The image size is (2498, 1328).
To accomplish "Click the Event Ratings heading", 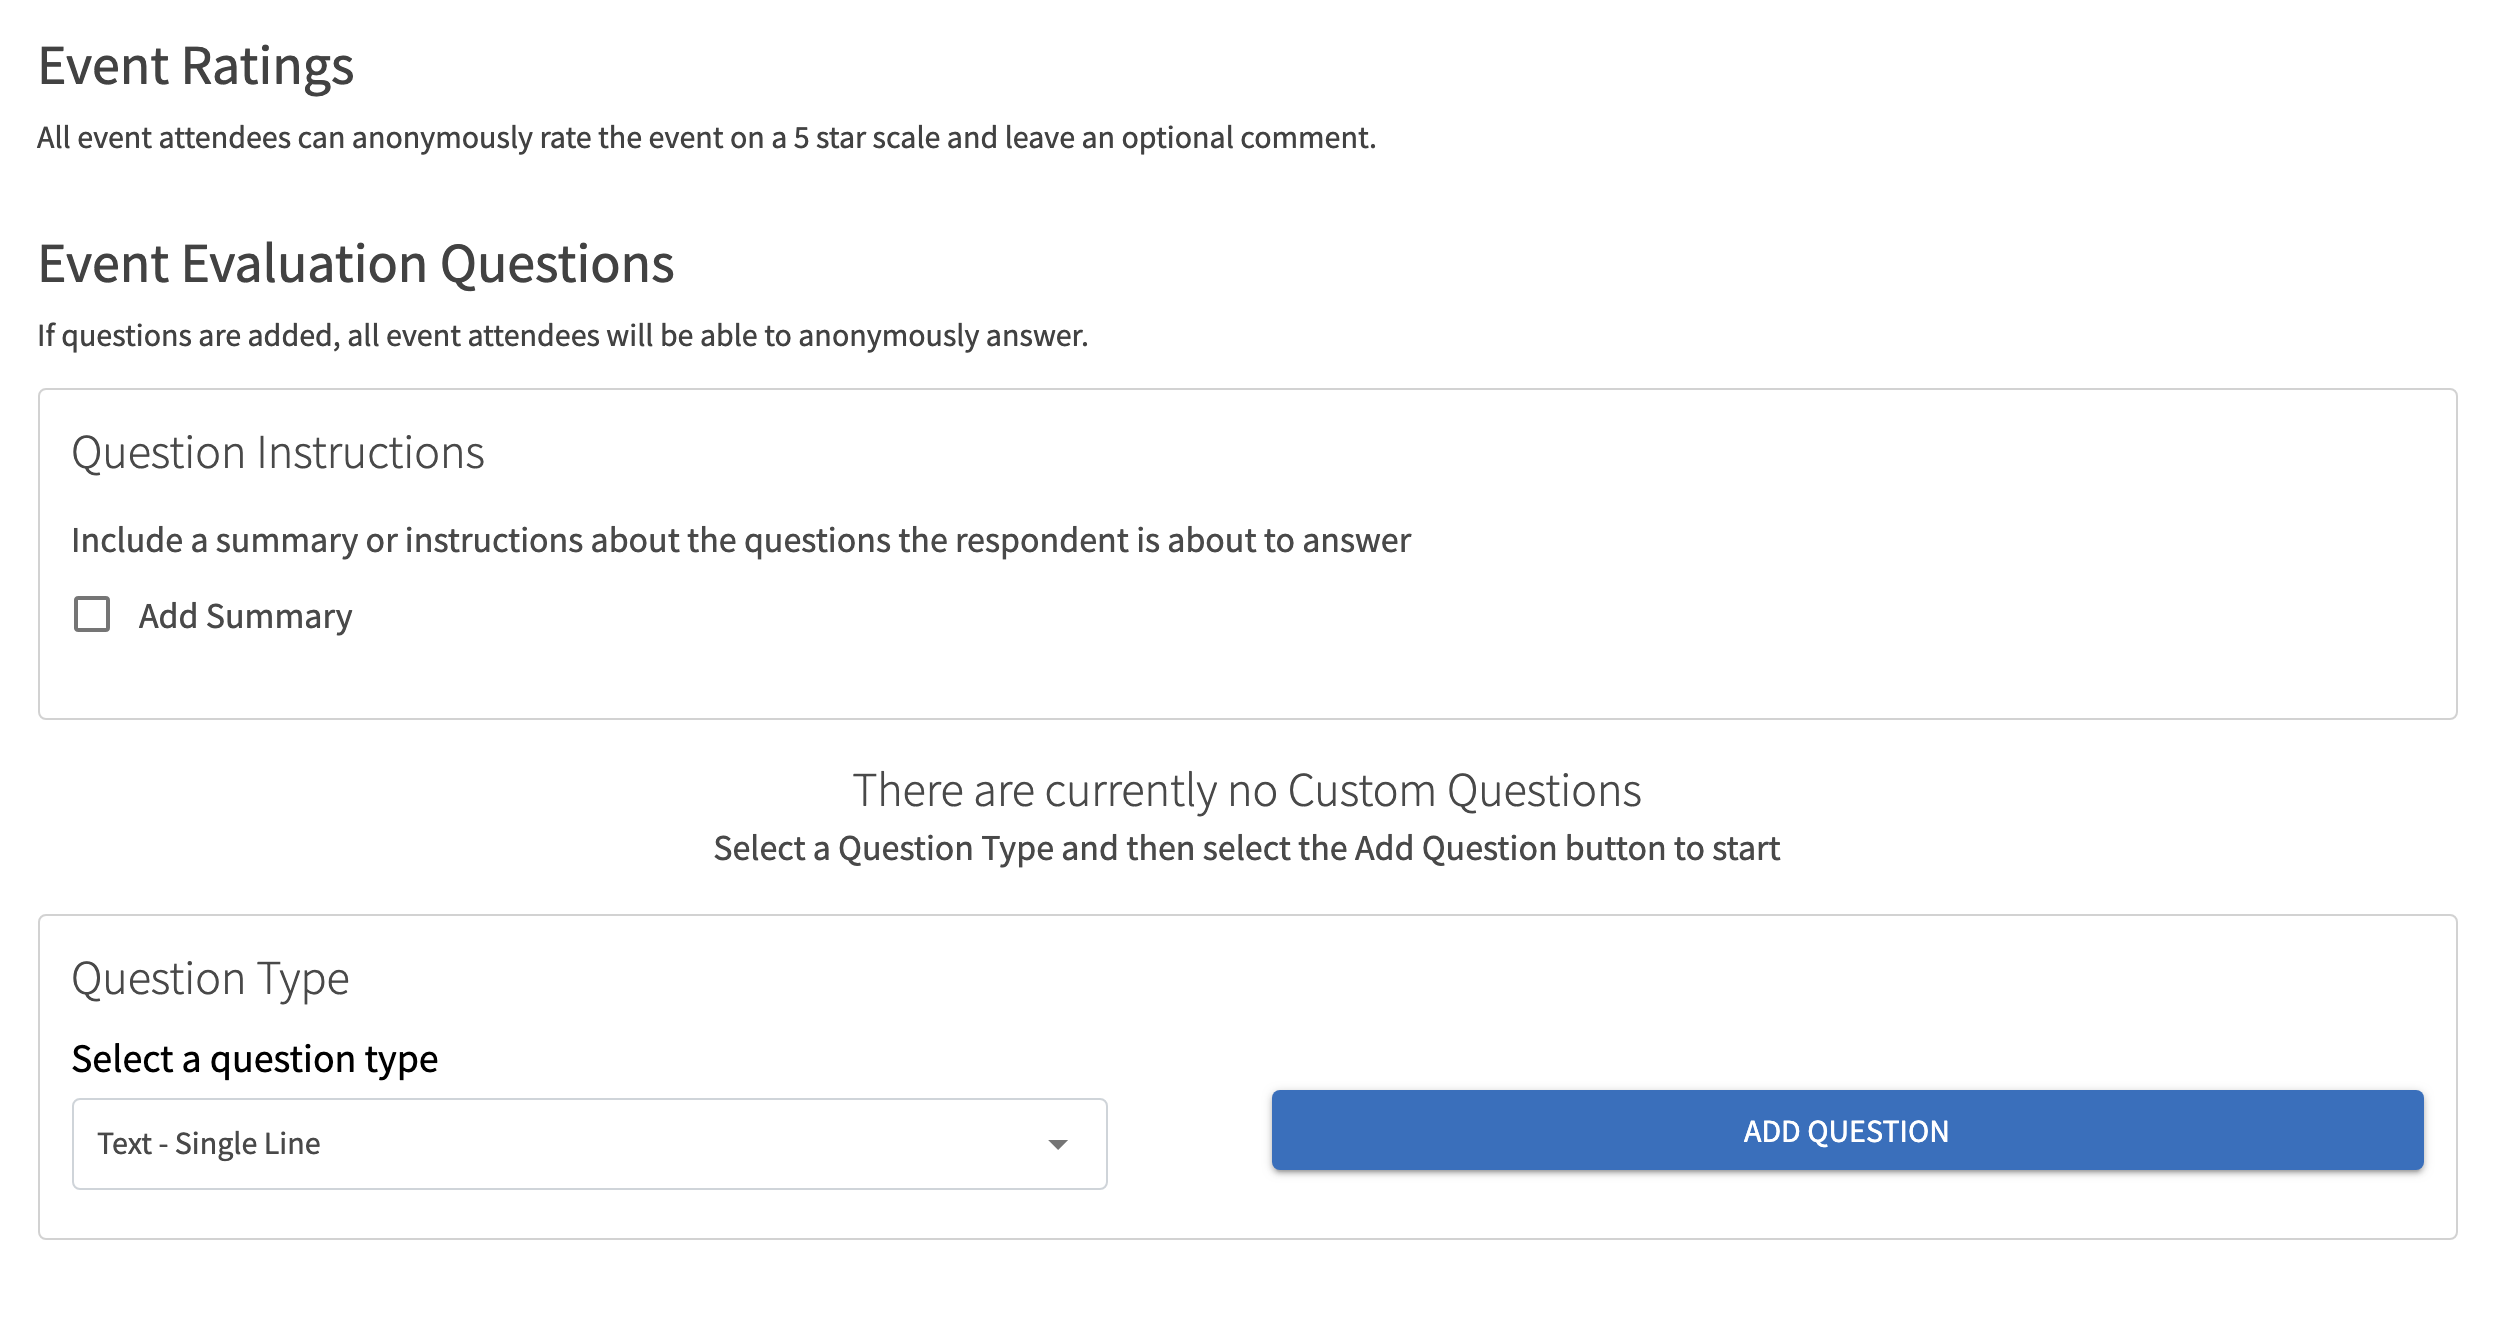I will 196,65.
